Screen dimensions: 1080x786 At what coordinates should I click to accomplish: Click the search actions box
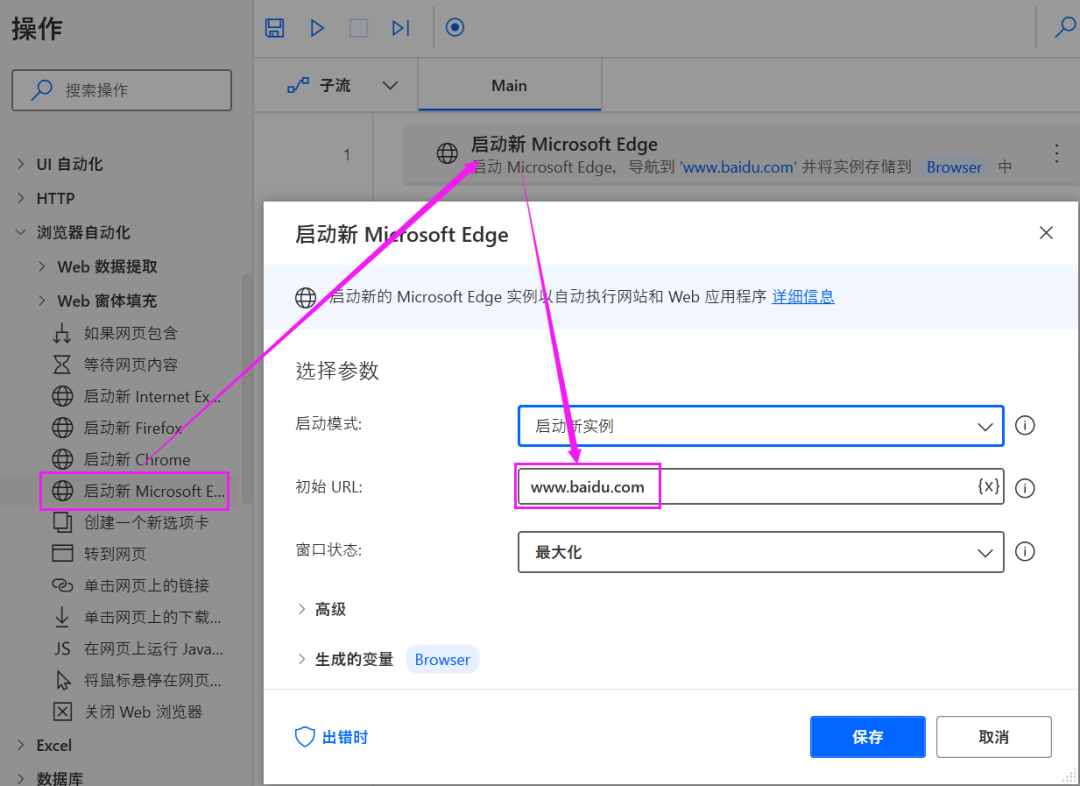pos(121,90)
